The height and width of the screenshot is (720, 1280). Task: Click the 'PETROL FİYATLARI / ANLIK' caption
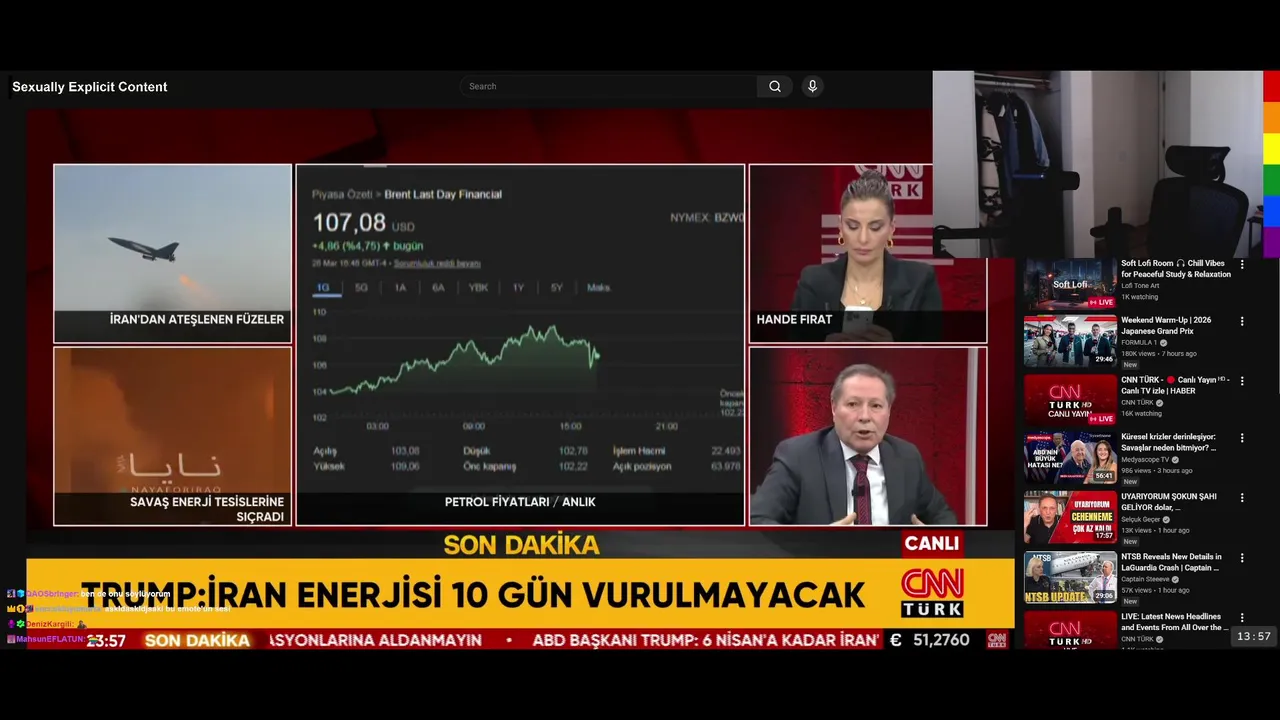(520, 502)
